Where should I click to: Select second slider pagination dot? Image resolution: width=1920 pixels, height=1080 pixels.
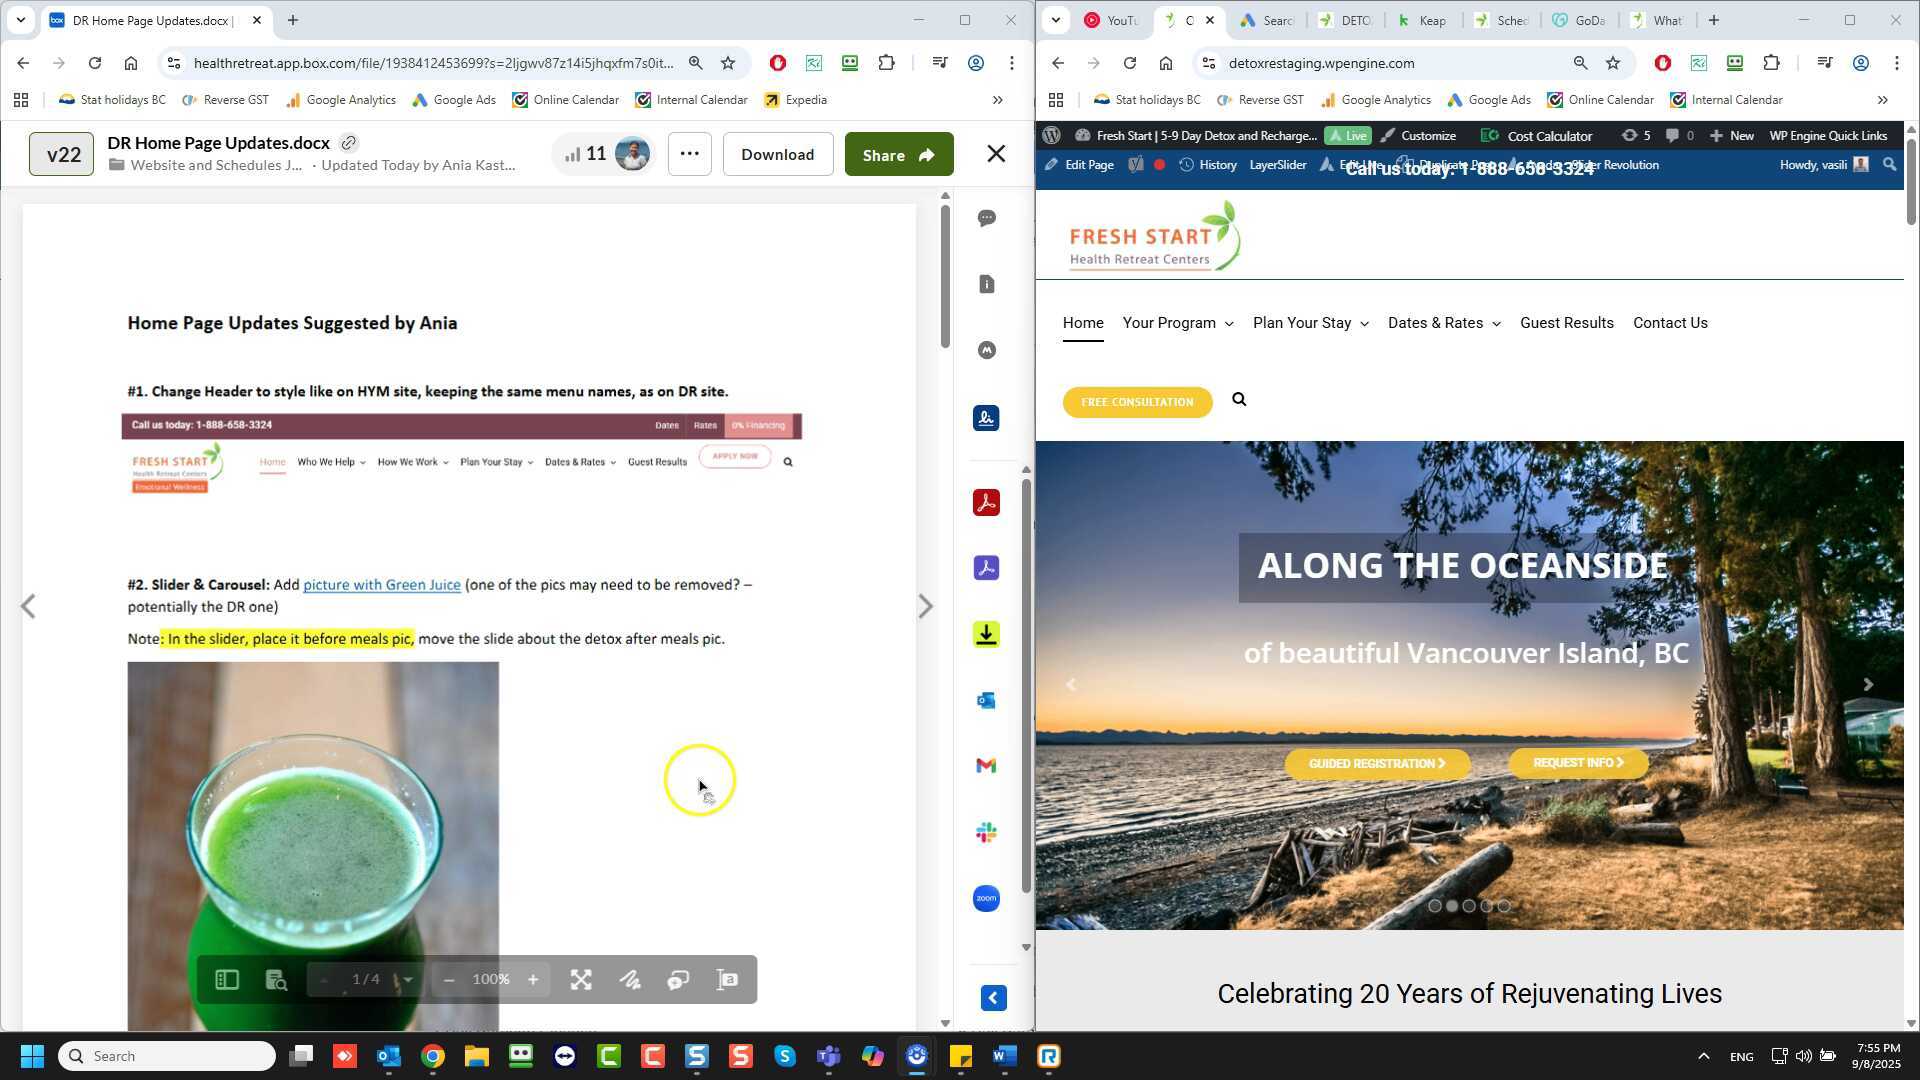[1452, 906]
